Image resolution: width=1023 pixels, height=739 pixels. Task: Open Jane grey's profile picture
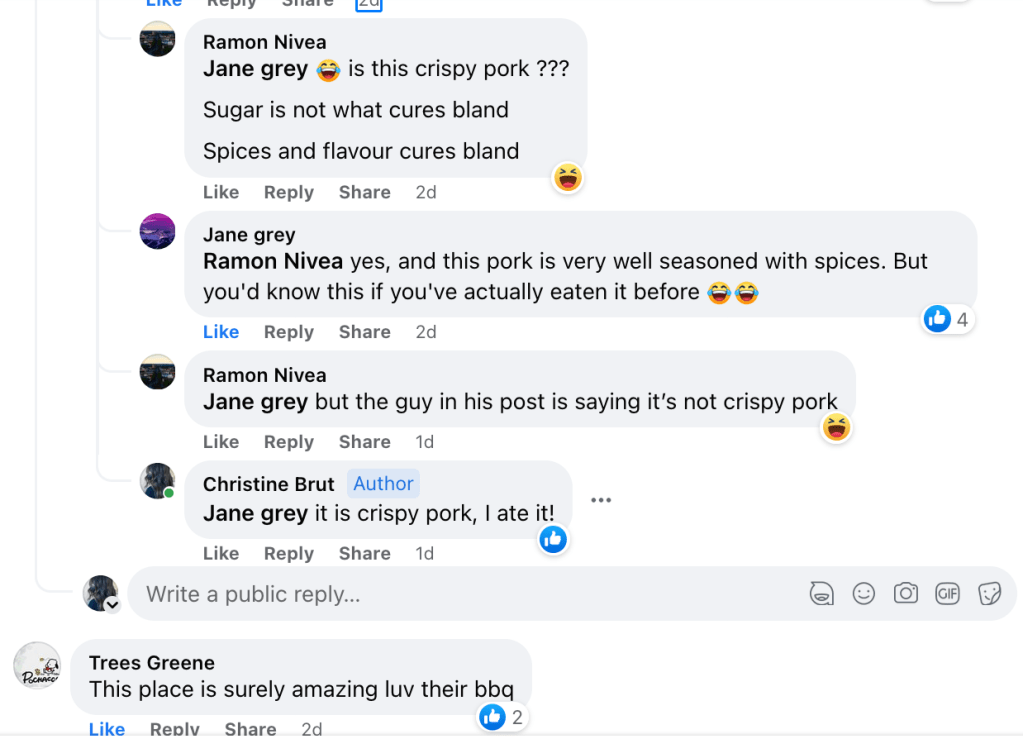[158, 231]
